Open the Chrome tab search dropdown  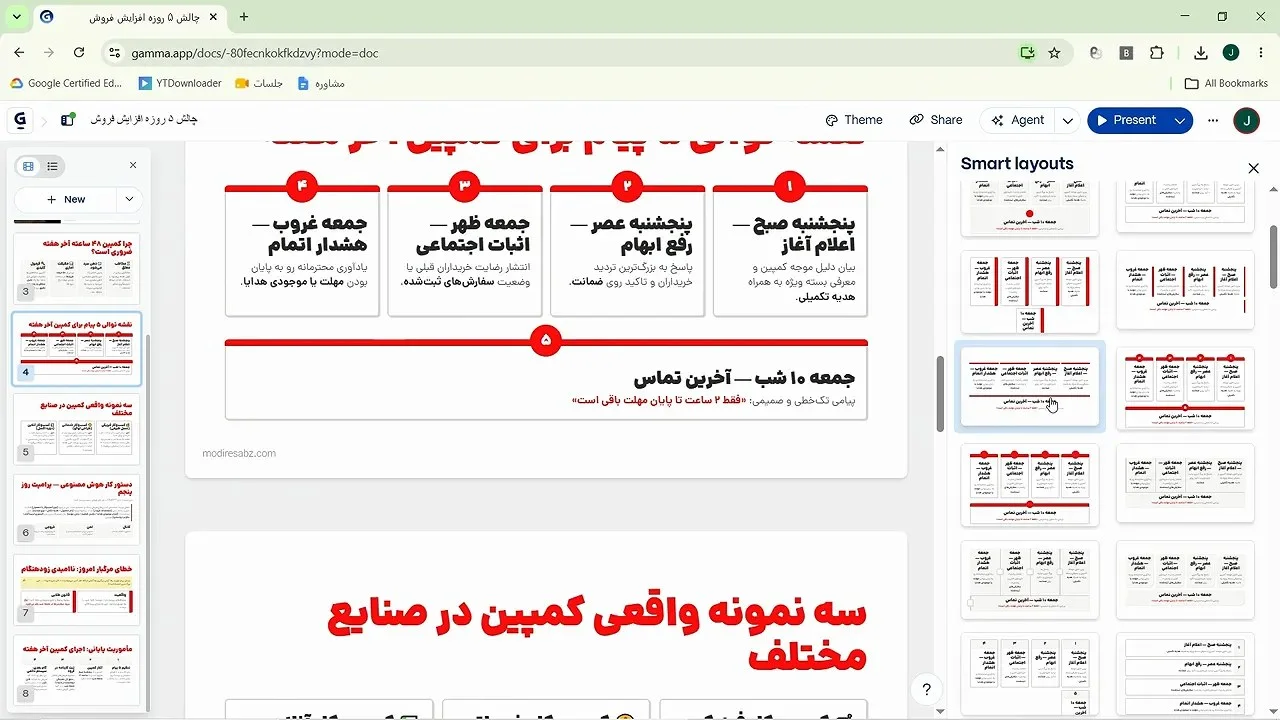(x=17, y=17)
